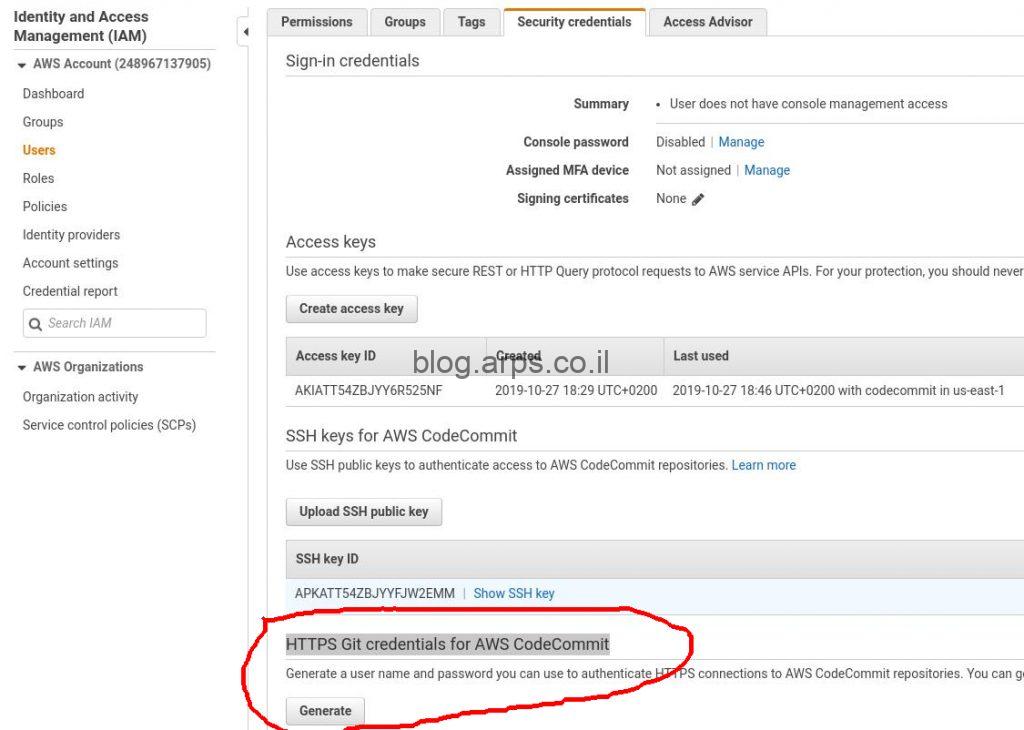Click the Access keys heading

330,242
